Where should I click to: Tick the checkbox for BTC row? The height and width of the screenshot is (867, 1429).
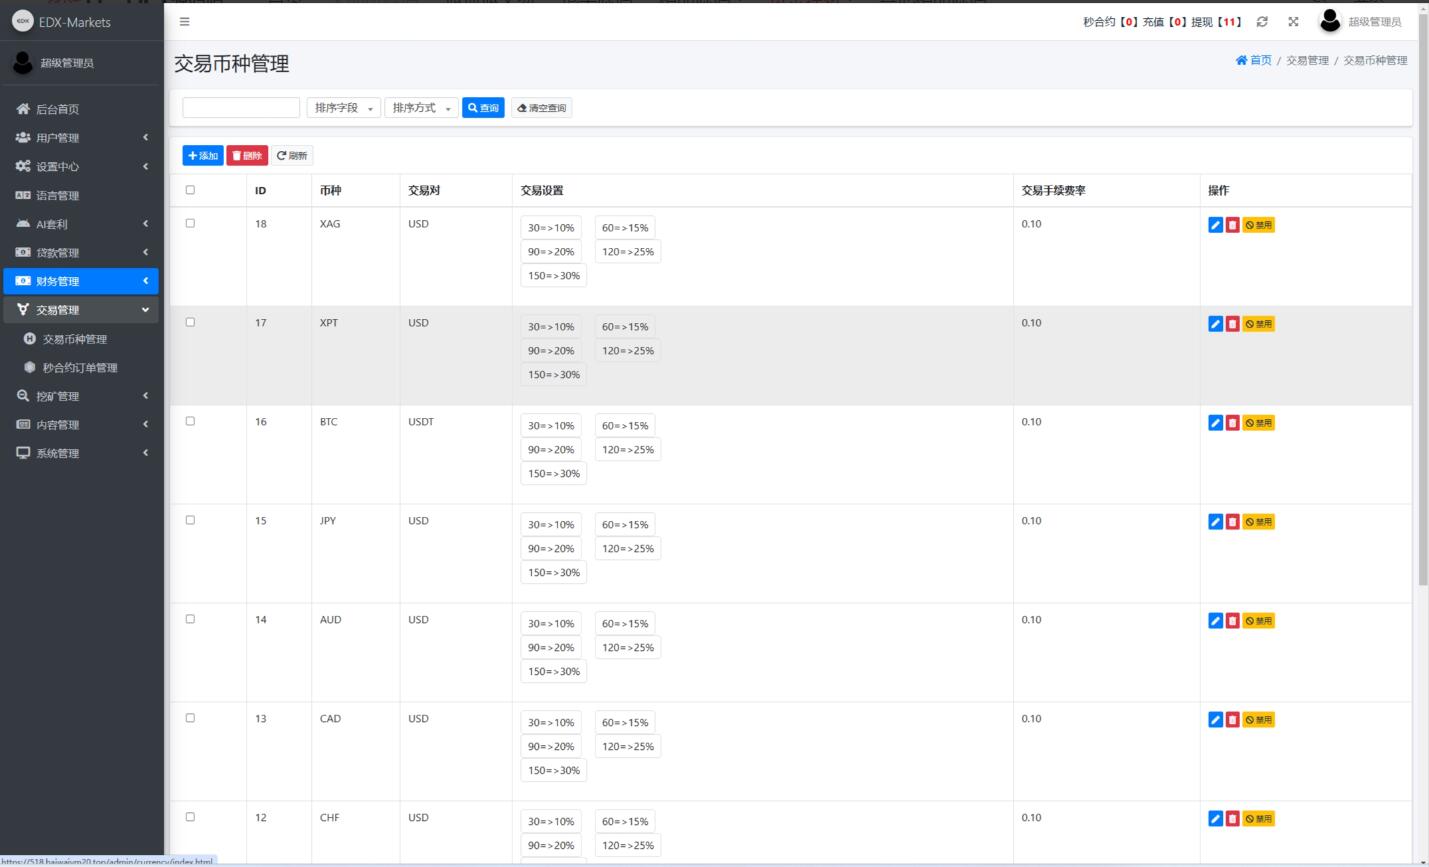click(x=190, y=421)
